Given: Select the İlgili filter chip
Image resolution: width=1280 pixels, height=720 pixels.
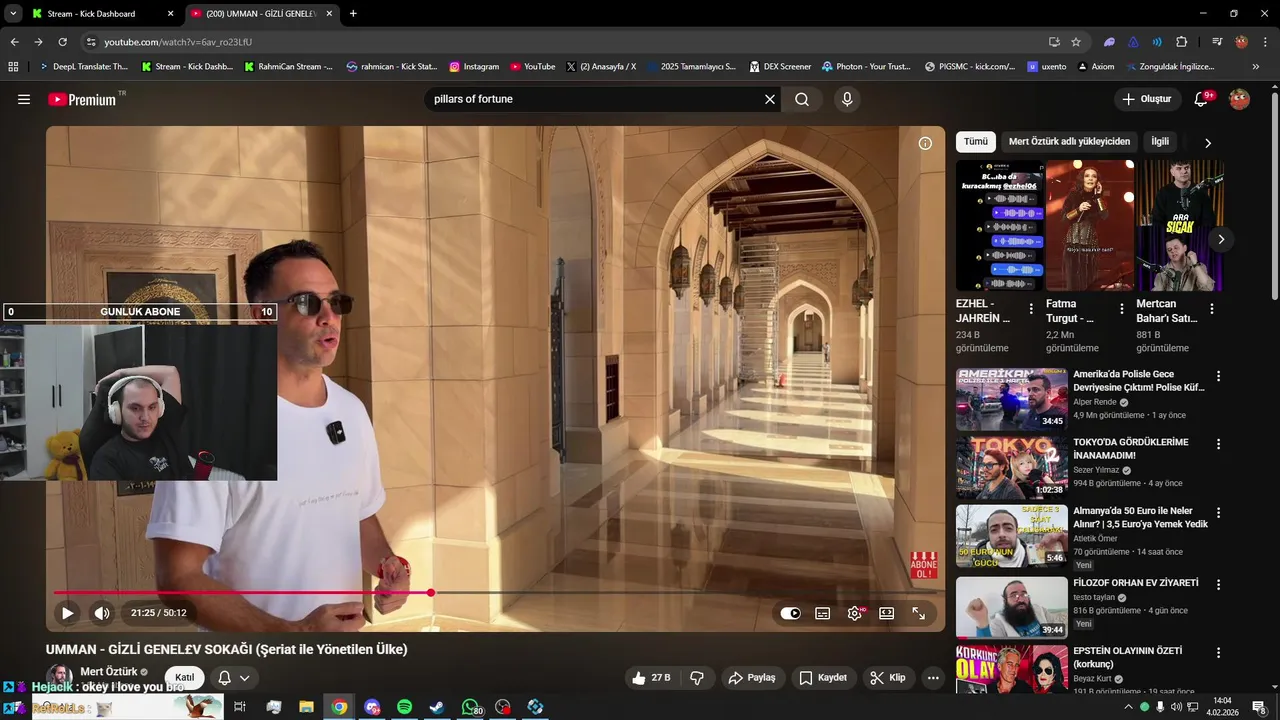Looking at the screenshot, I should pyautogui.click(x=1160, y=142).
